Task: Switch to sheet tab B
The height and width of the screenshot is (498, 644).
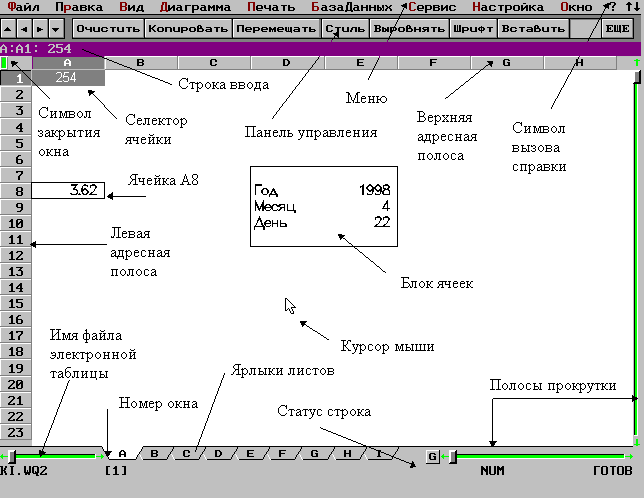Action: (154, 454)
